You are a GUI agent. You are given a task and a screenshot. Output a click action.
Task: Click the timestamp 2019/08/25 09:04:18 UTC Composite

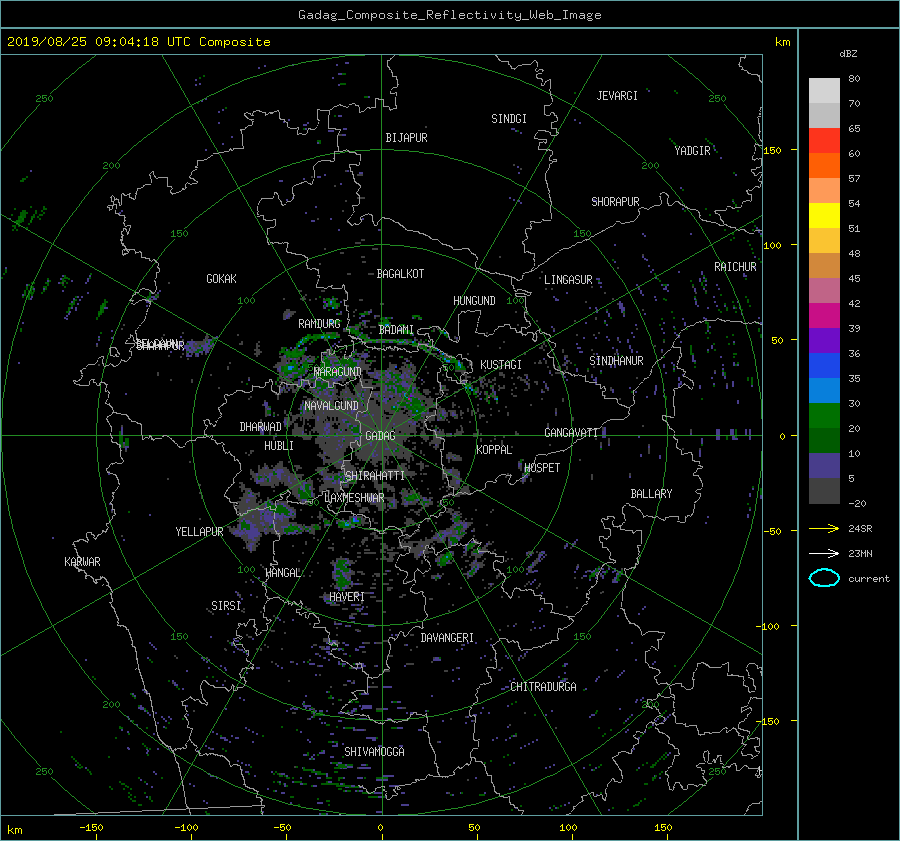tap(138, 42)
